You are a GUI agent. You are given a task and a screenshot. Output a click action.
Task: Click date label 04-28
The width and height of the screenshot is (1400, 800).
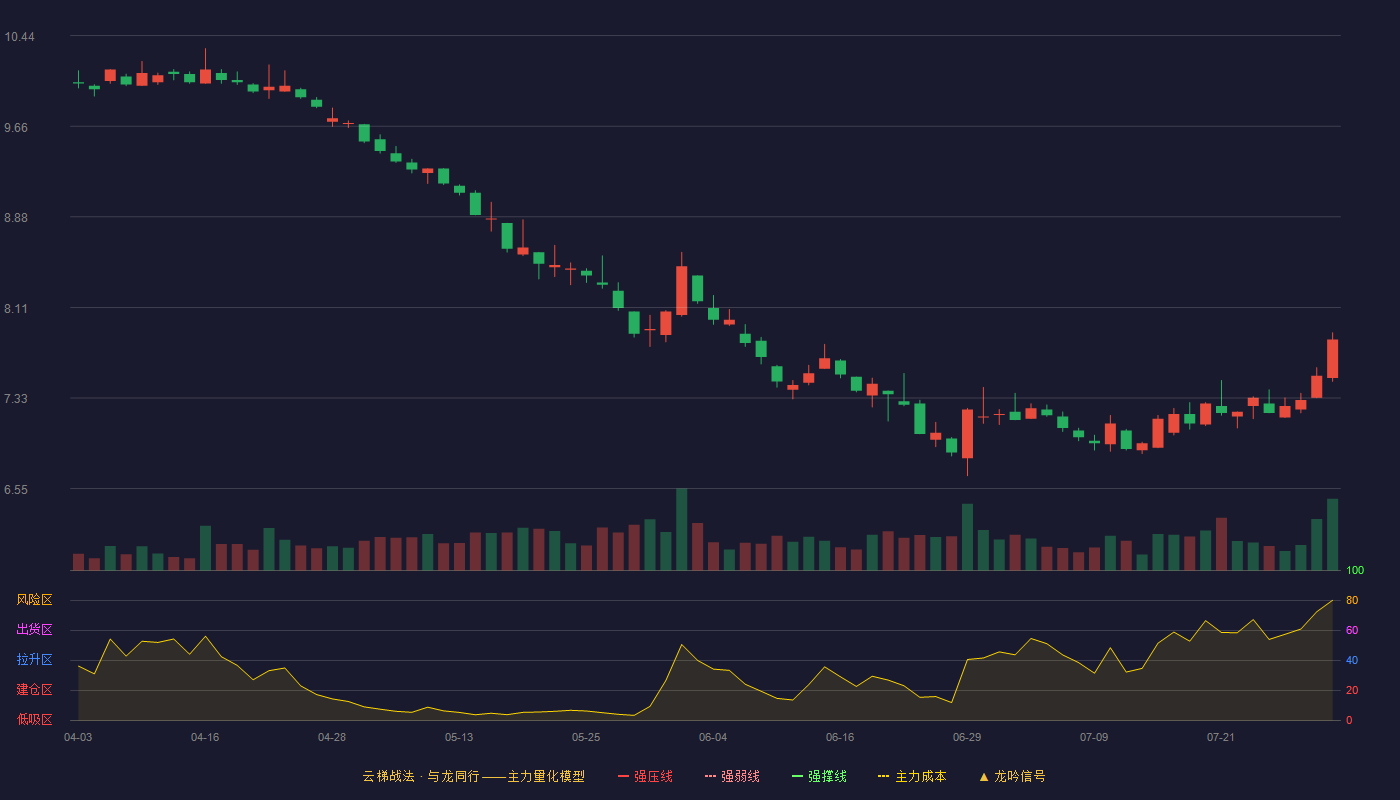click(332, 737)
